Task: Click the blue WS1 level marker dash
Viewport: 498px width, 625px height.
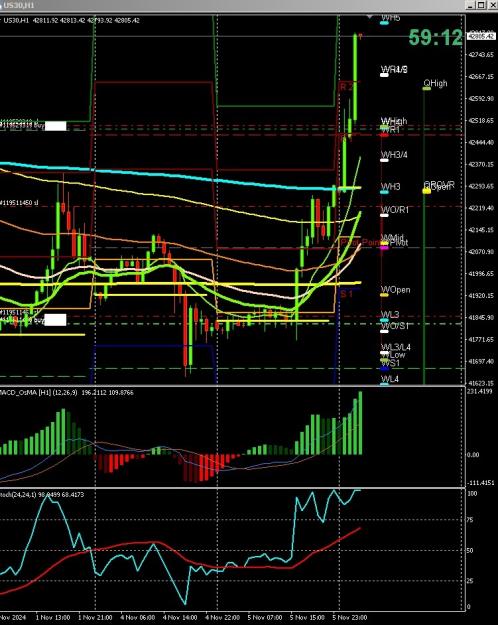Action: point(384,368)
